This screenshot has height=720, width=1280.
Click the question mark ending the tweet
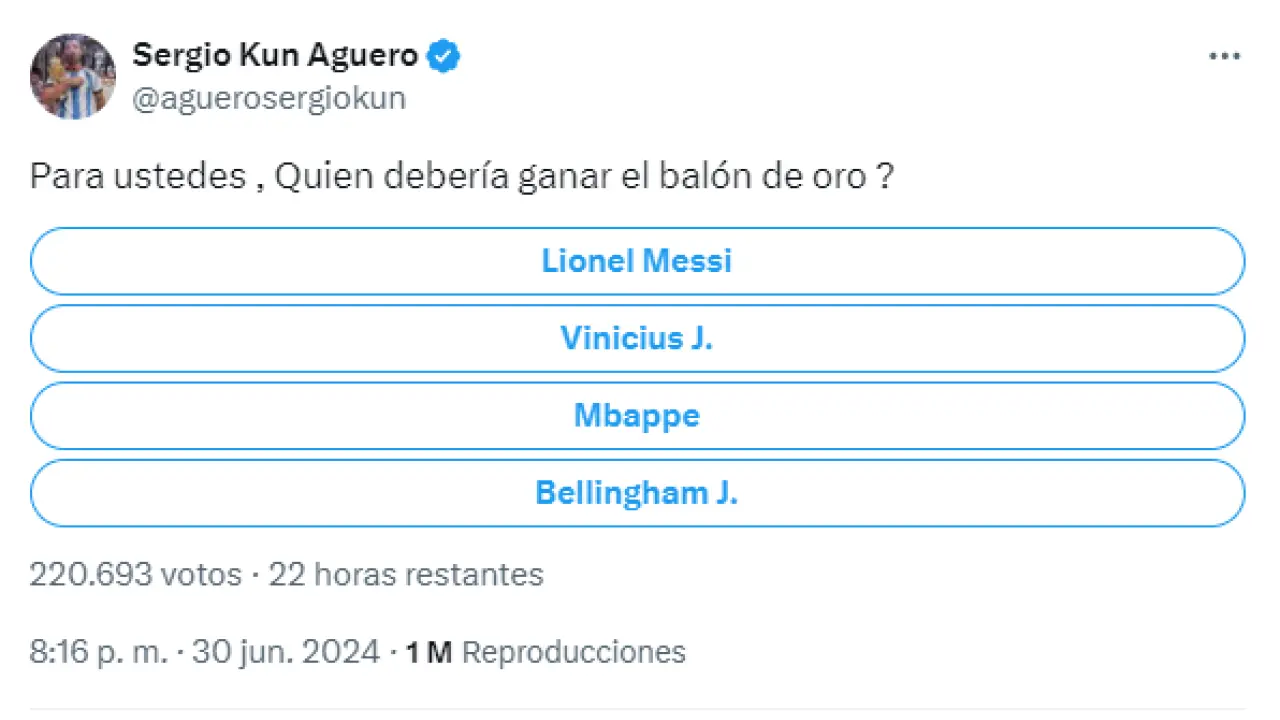[885, 177]
